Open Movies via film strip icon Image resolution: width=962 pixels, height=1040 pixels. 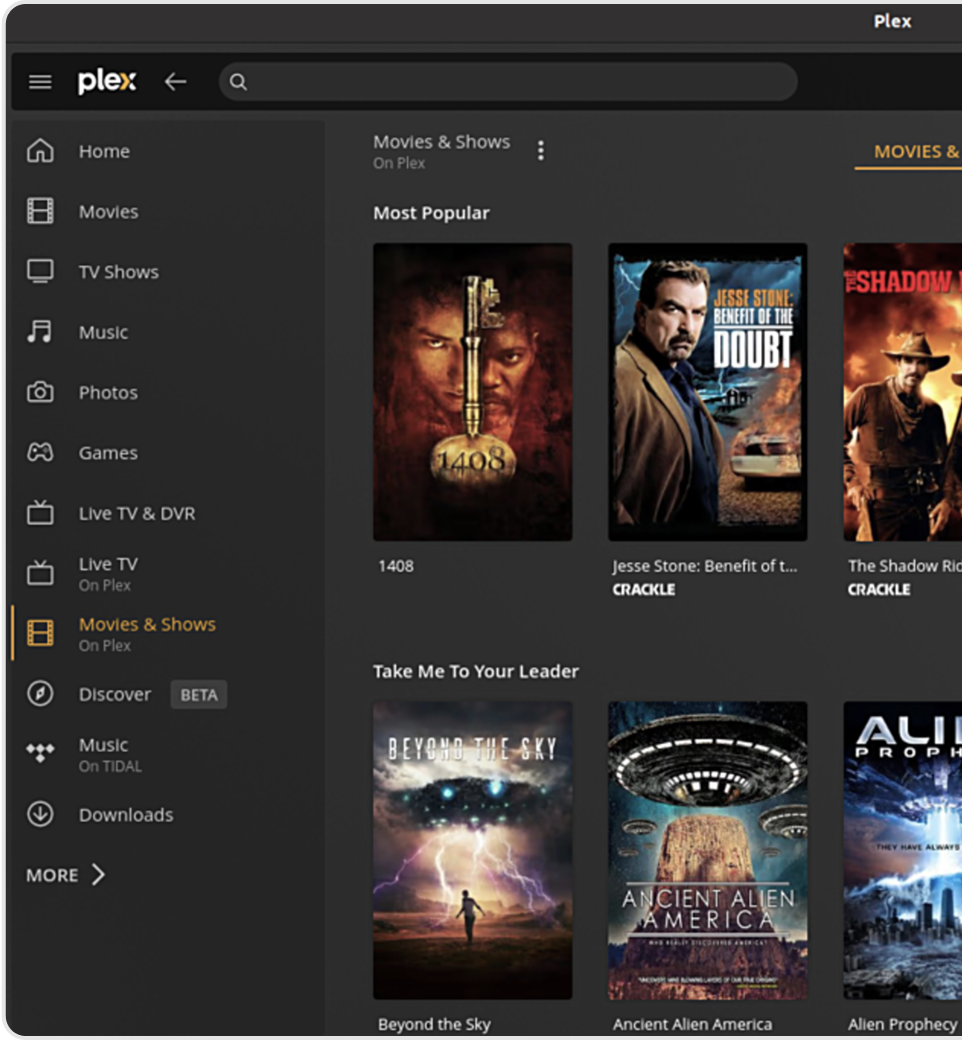pyautogui.click(x=40, y=211)
